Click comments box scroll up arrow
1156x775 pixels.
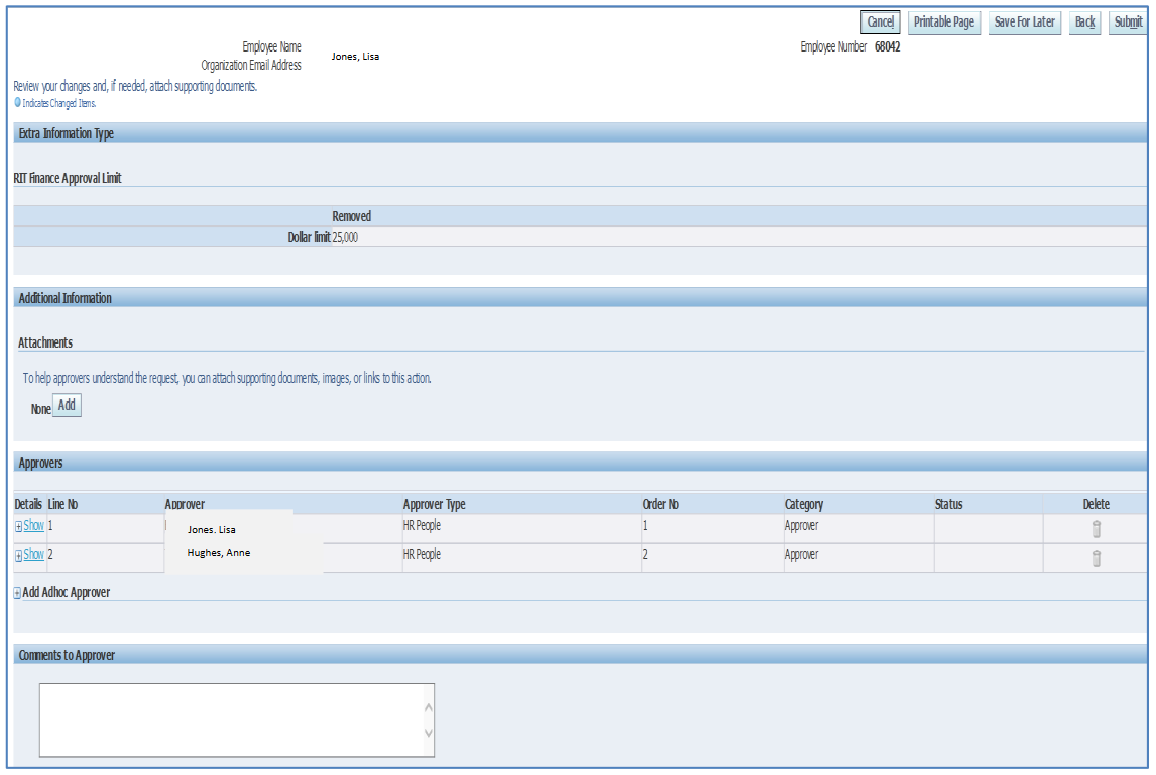429,707
